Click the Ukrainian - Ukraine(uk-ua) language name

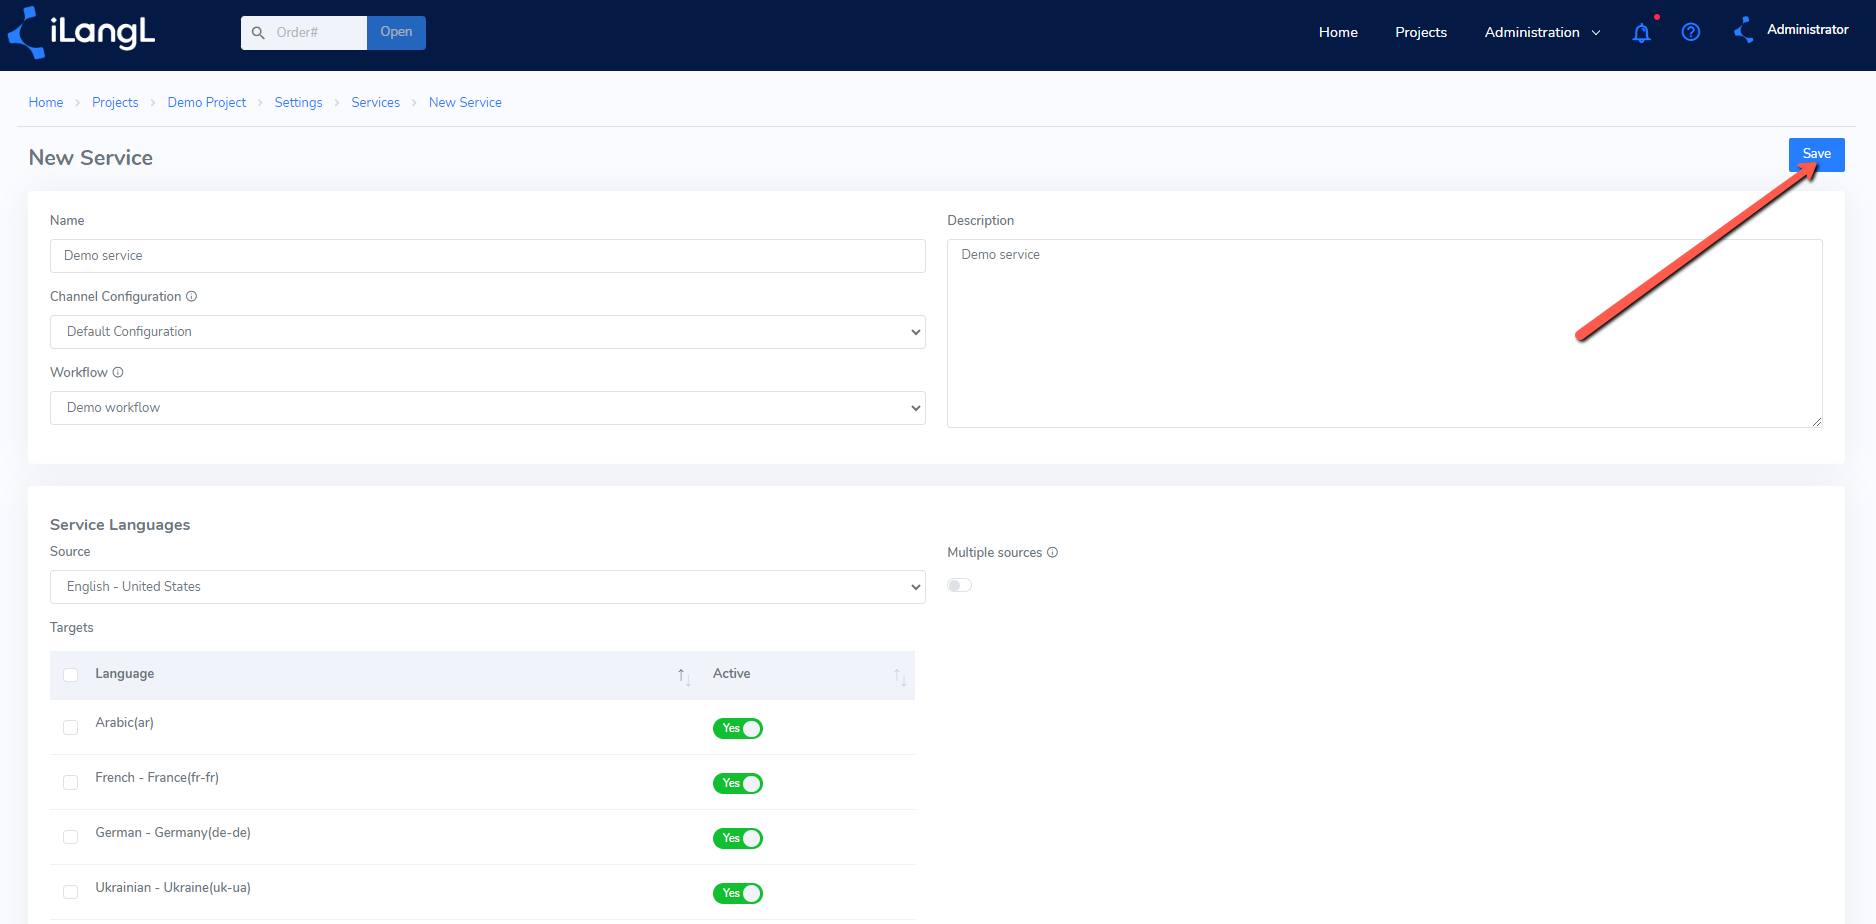[x=173, y=888]
